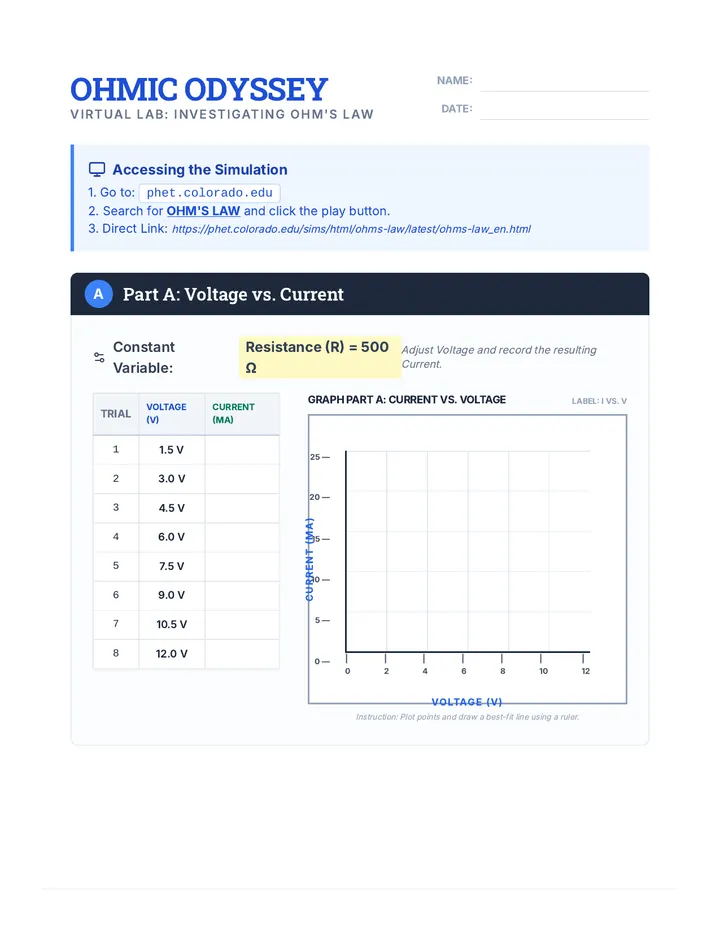Click the 10.5 V voltage cell
Image resolution: width=720 pixels, height=932 pixels.
171,625
